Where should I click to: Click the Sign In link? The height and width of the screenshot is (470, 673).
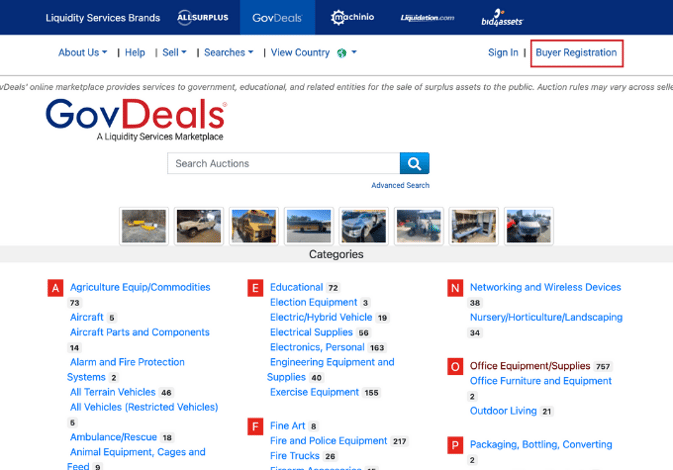(503, 52)
